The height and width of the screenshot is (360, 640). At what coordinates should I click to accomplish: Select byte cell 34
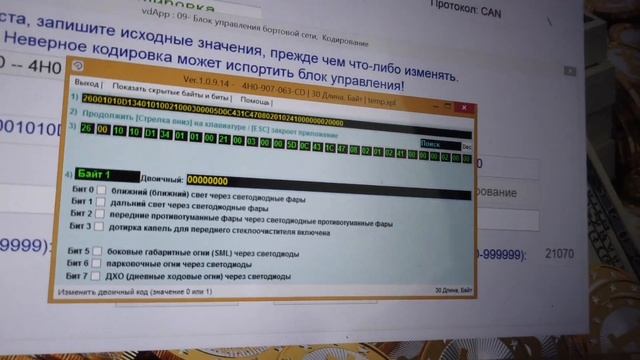pos(166,134)
